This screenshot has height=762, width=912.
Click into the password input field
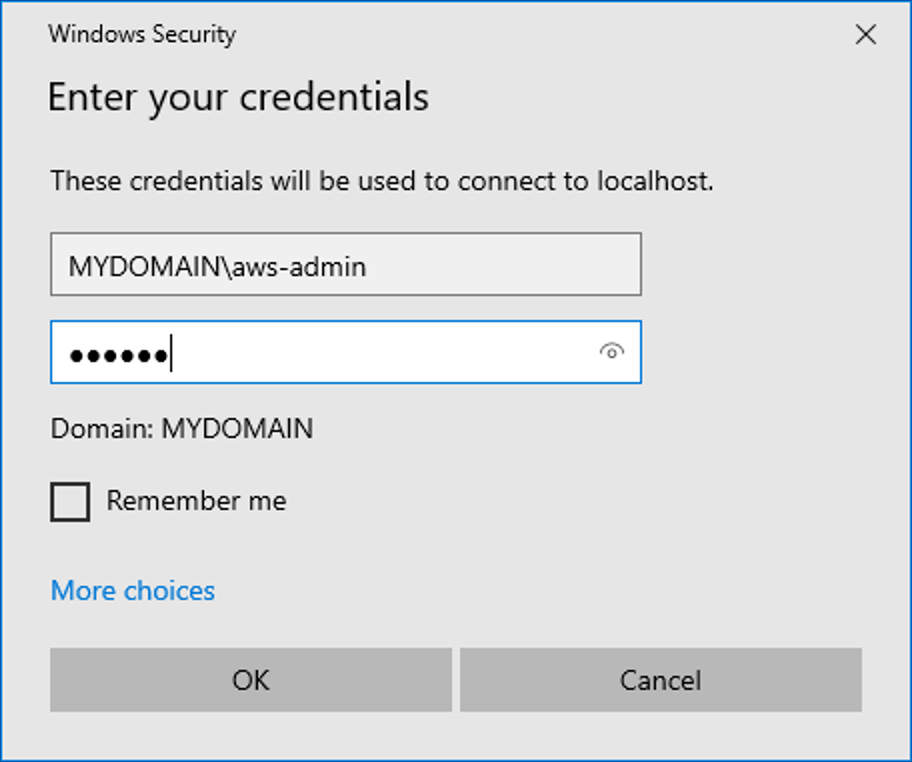pos(380,352)
